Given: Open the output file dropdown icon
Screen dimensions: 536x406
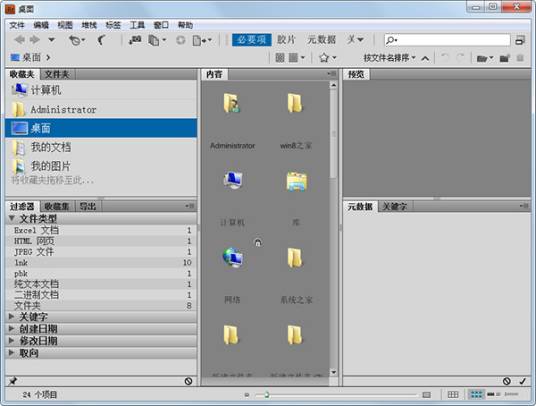Looking at the screenshot, I should point(202,41).
